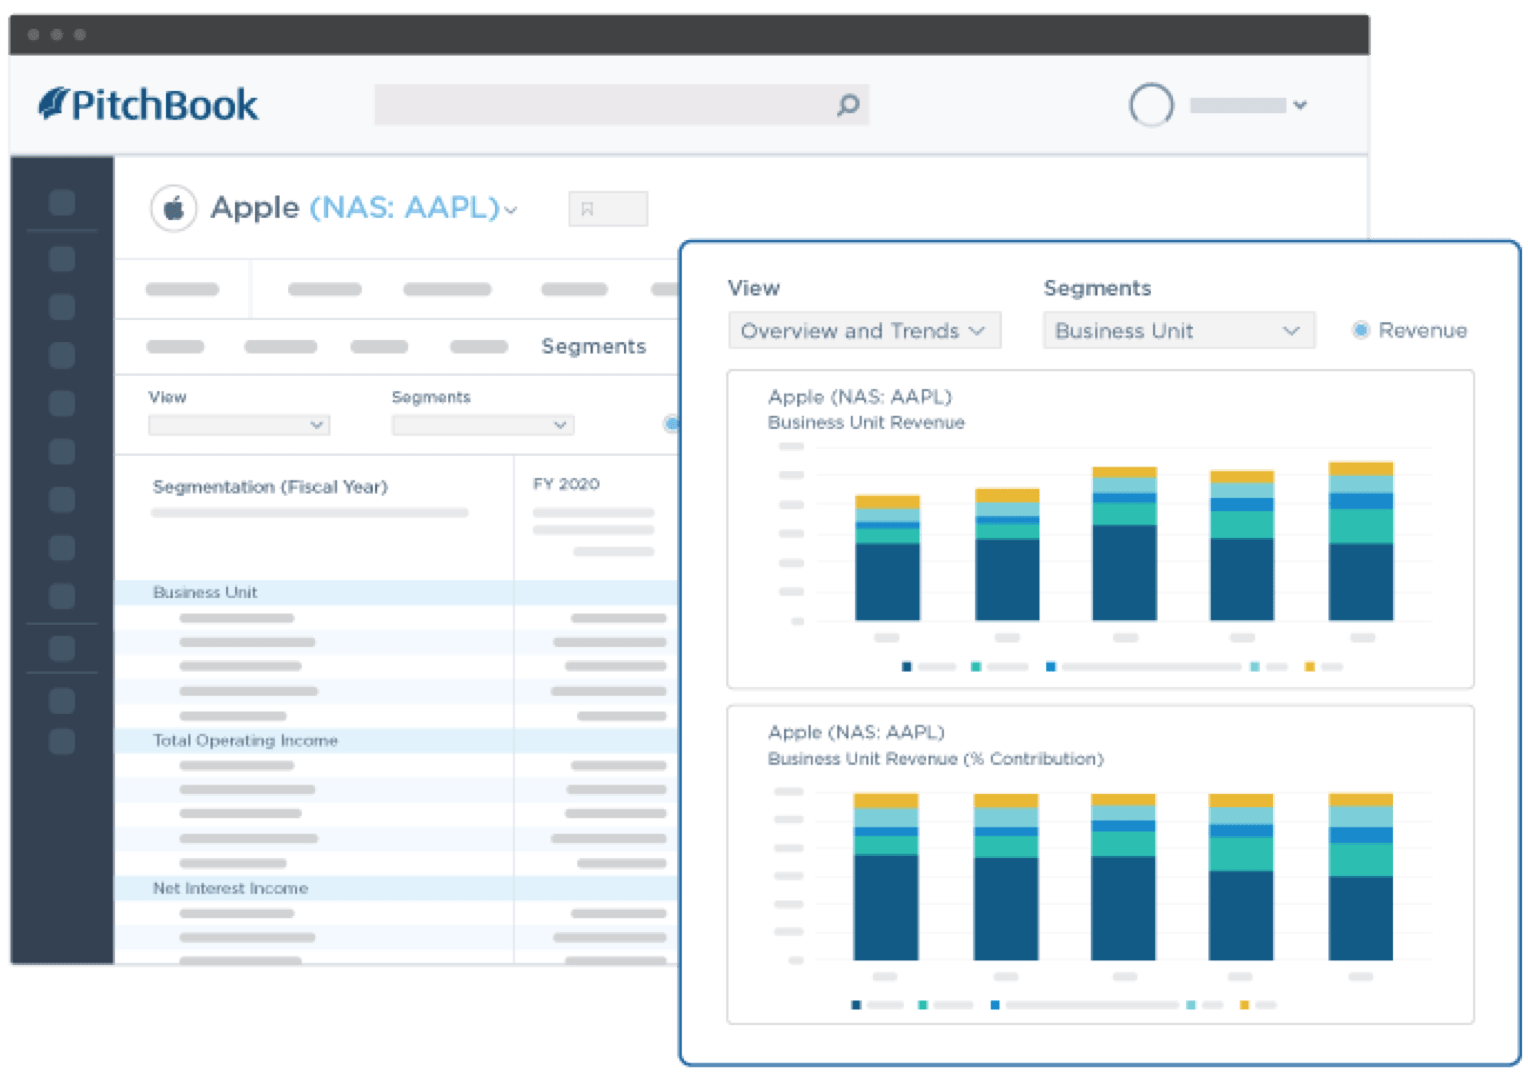
Task: Click the magnifier search icon
Action: 848,105
